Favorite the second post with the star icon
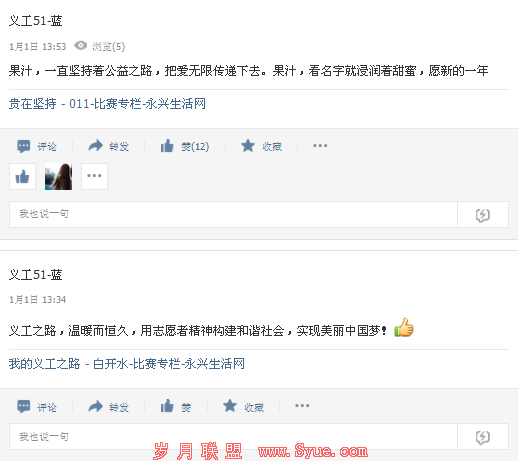 click(230, 406)
